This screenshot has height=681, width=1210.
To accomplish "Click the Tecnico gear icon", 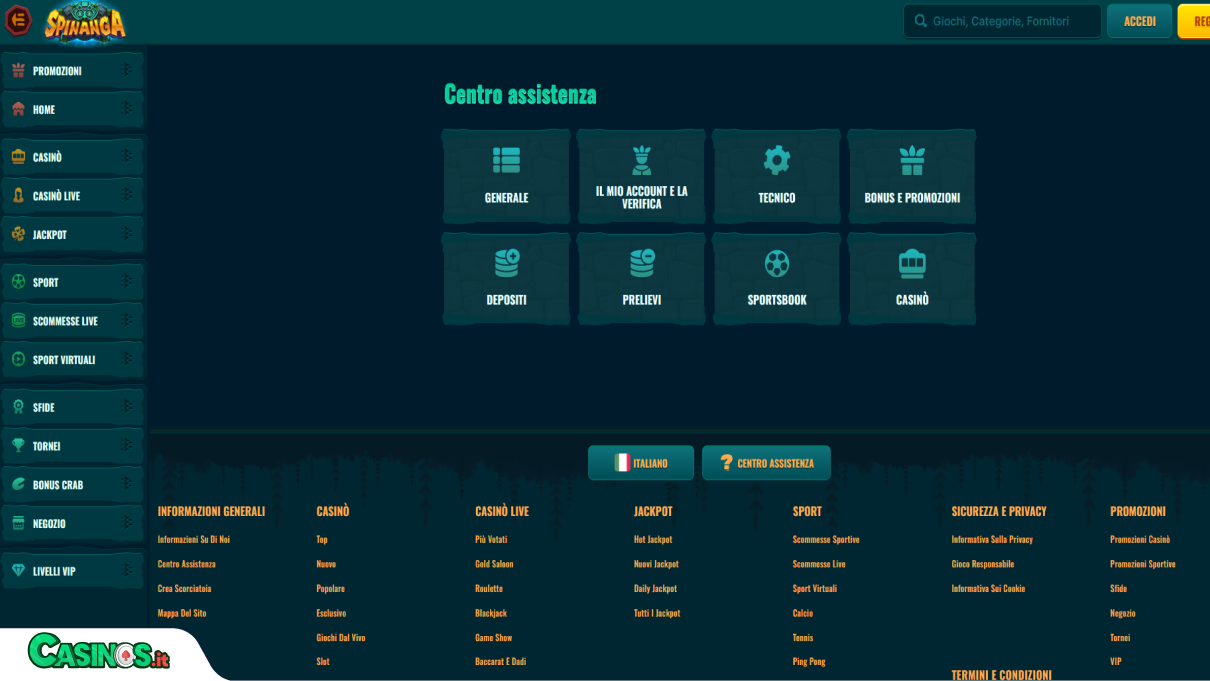I will [777, 160].
